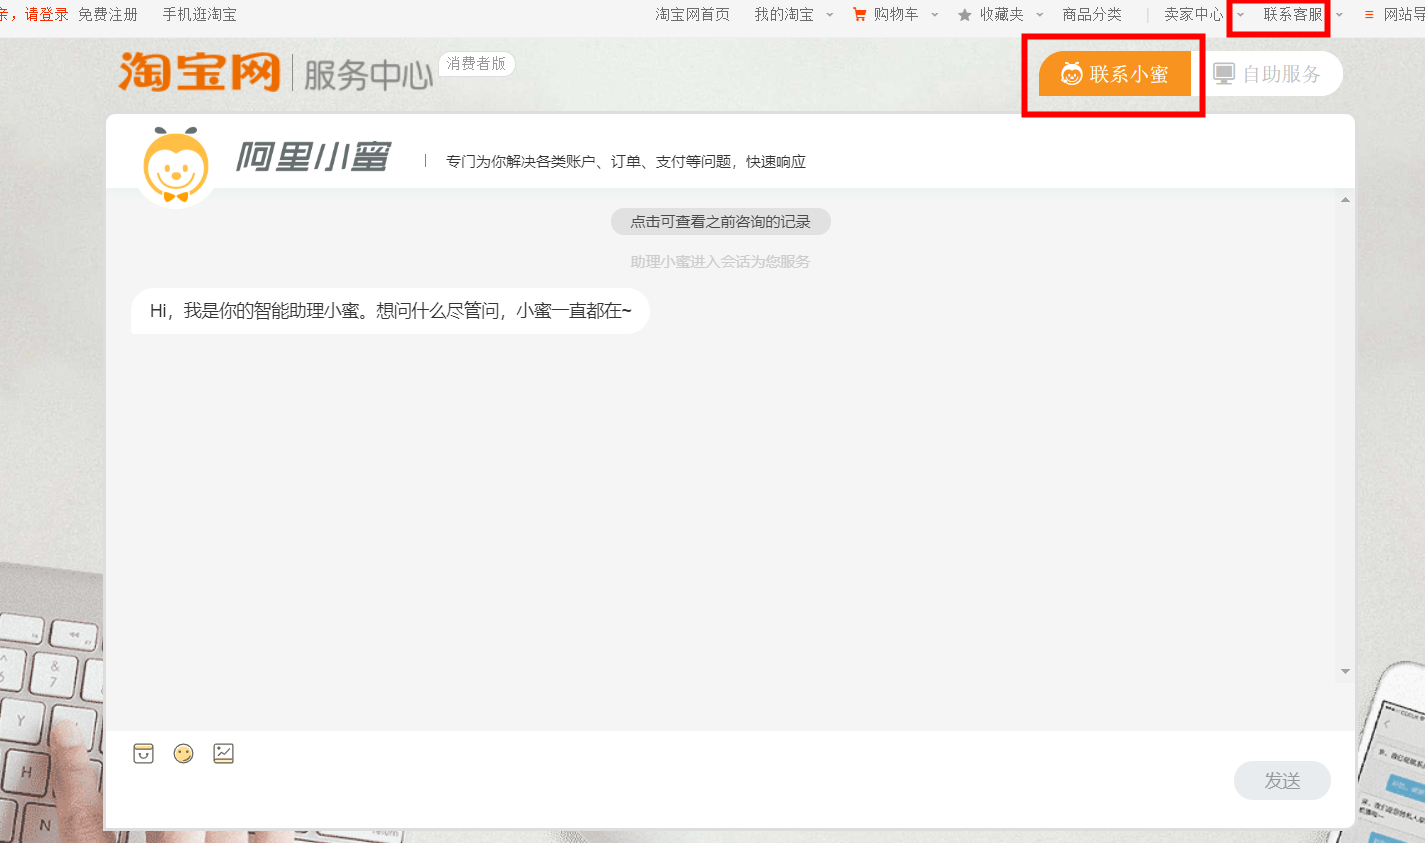
Task: Expand the 我的淘宝 dropdown
Action: (786, 14)
